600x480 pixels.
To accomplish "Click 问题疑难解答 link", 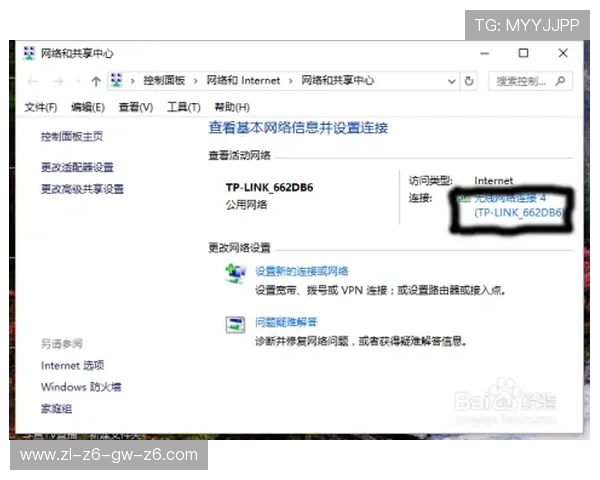I will [286, 322].
